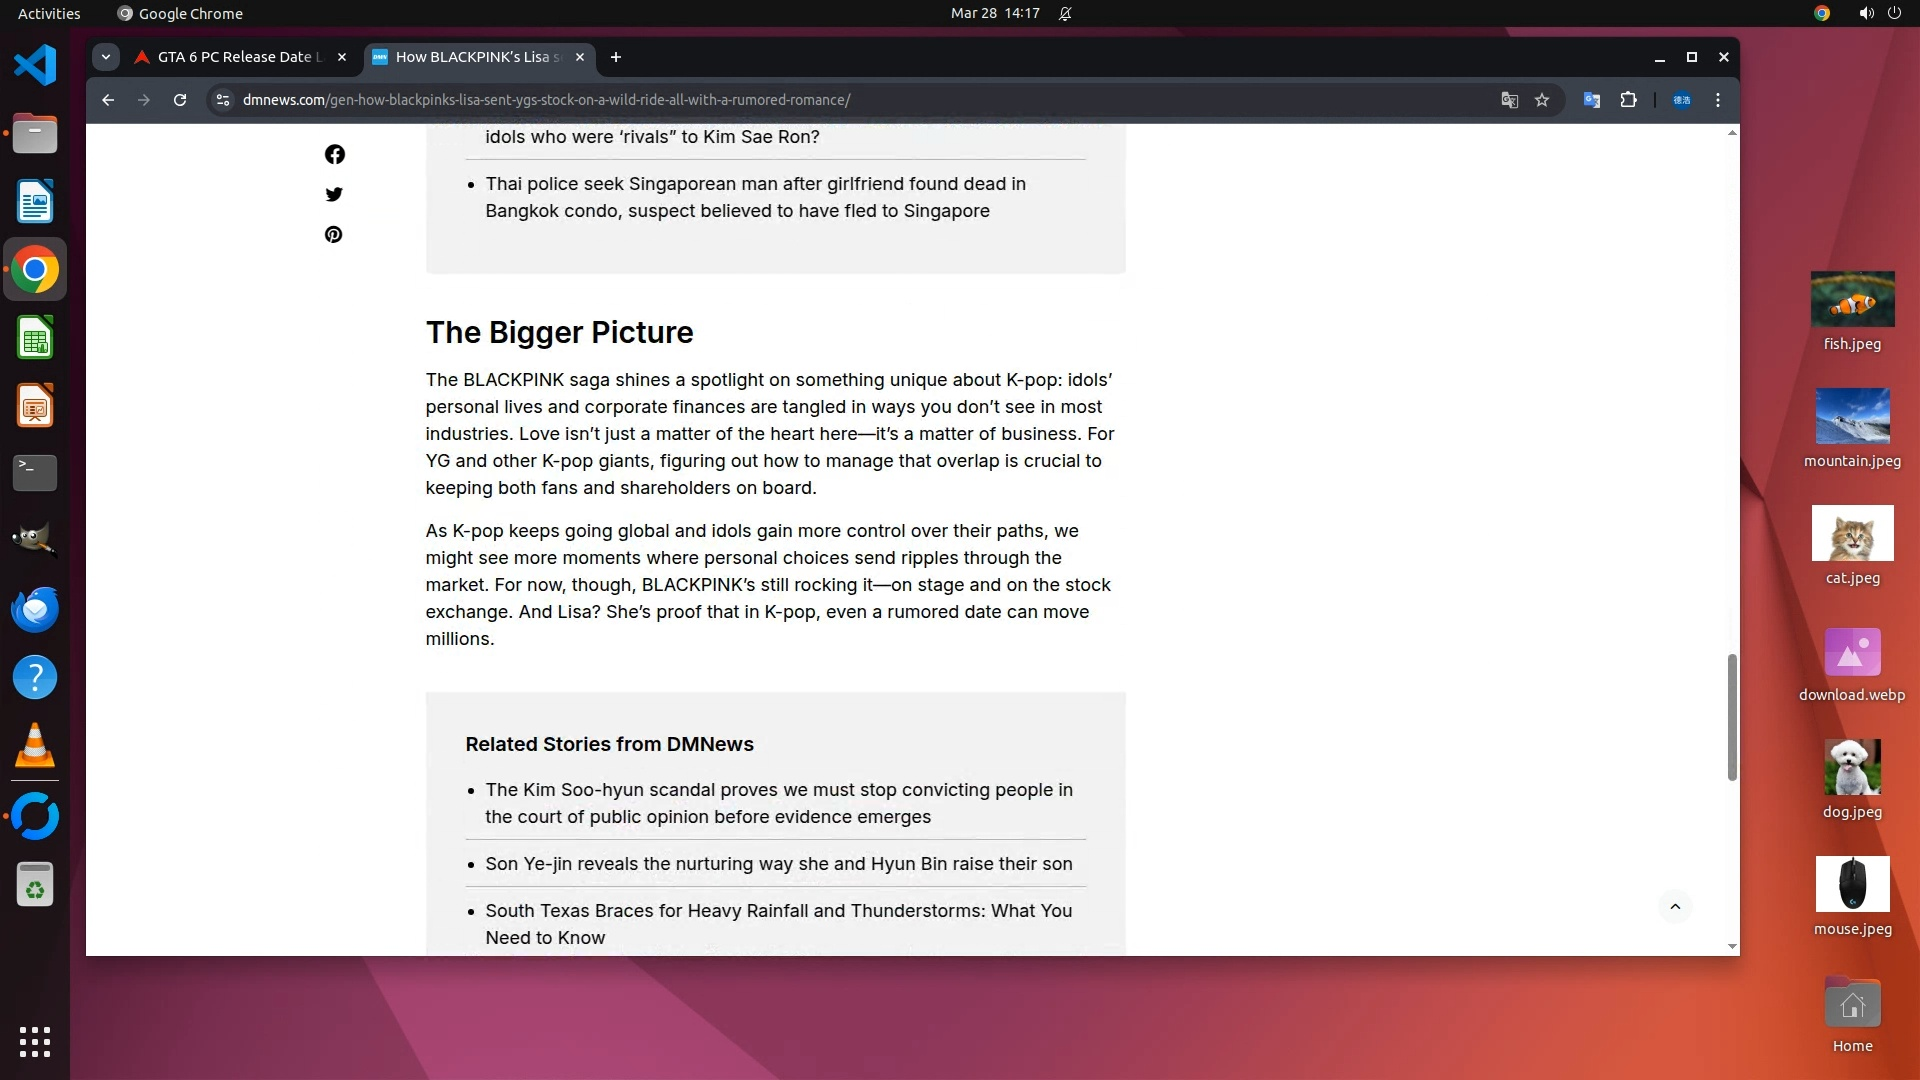Open Son Ye-jin and Hyun Bin story link
The height and width of the screenshot is (1080, 1920).
tap(778, 864)
